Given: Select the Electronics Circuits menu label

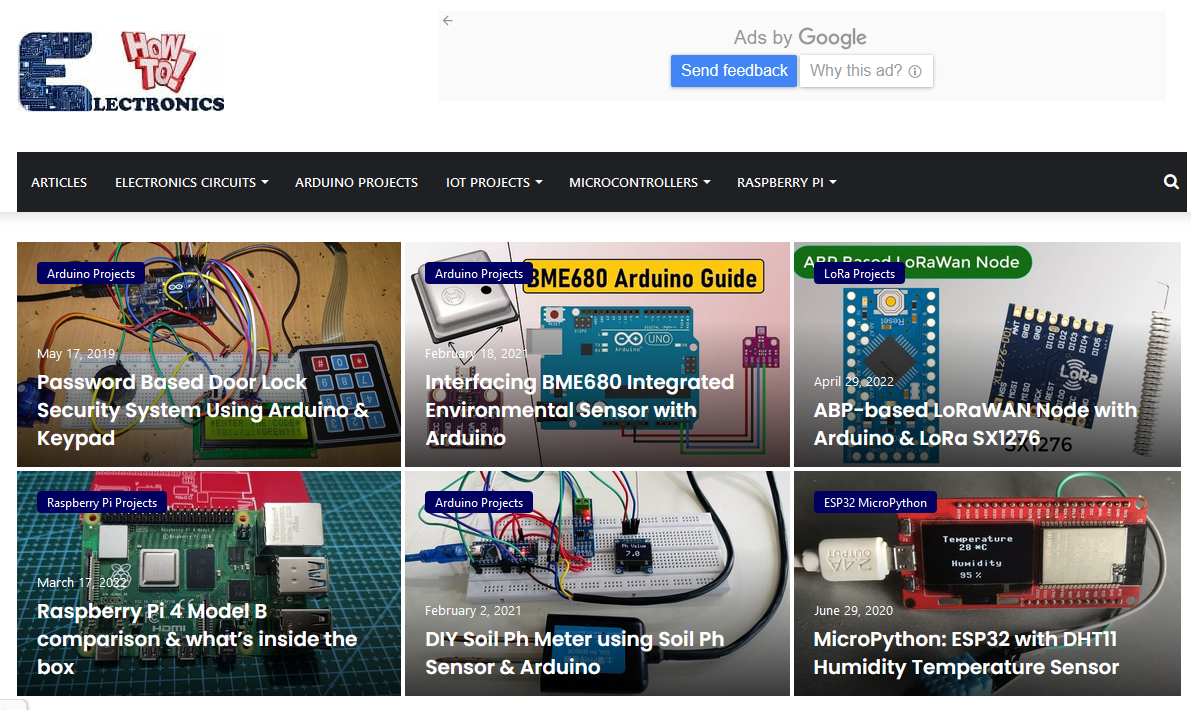Looking at the screenshot, I should coord(185,182).
